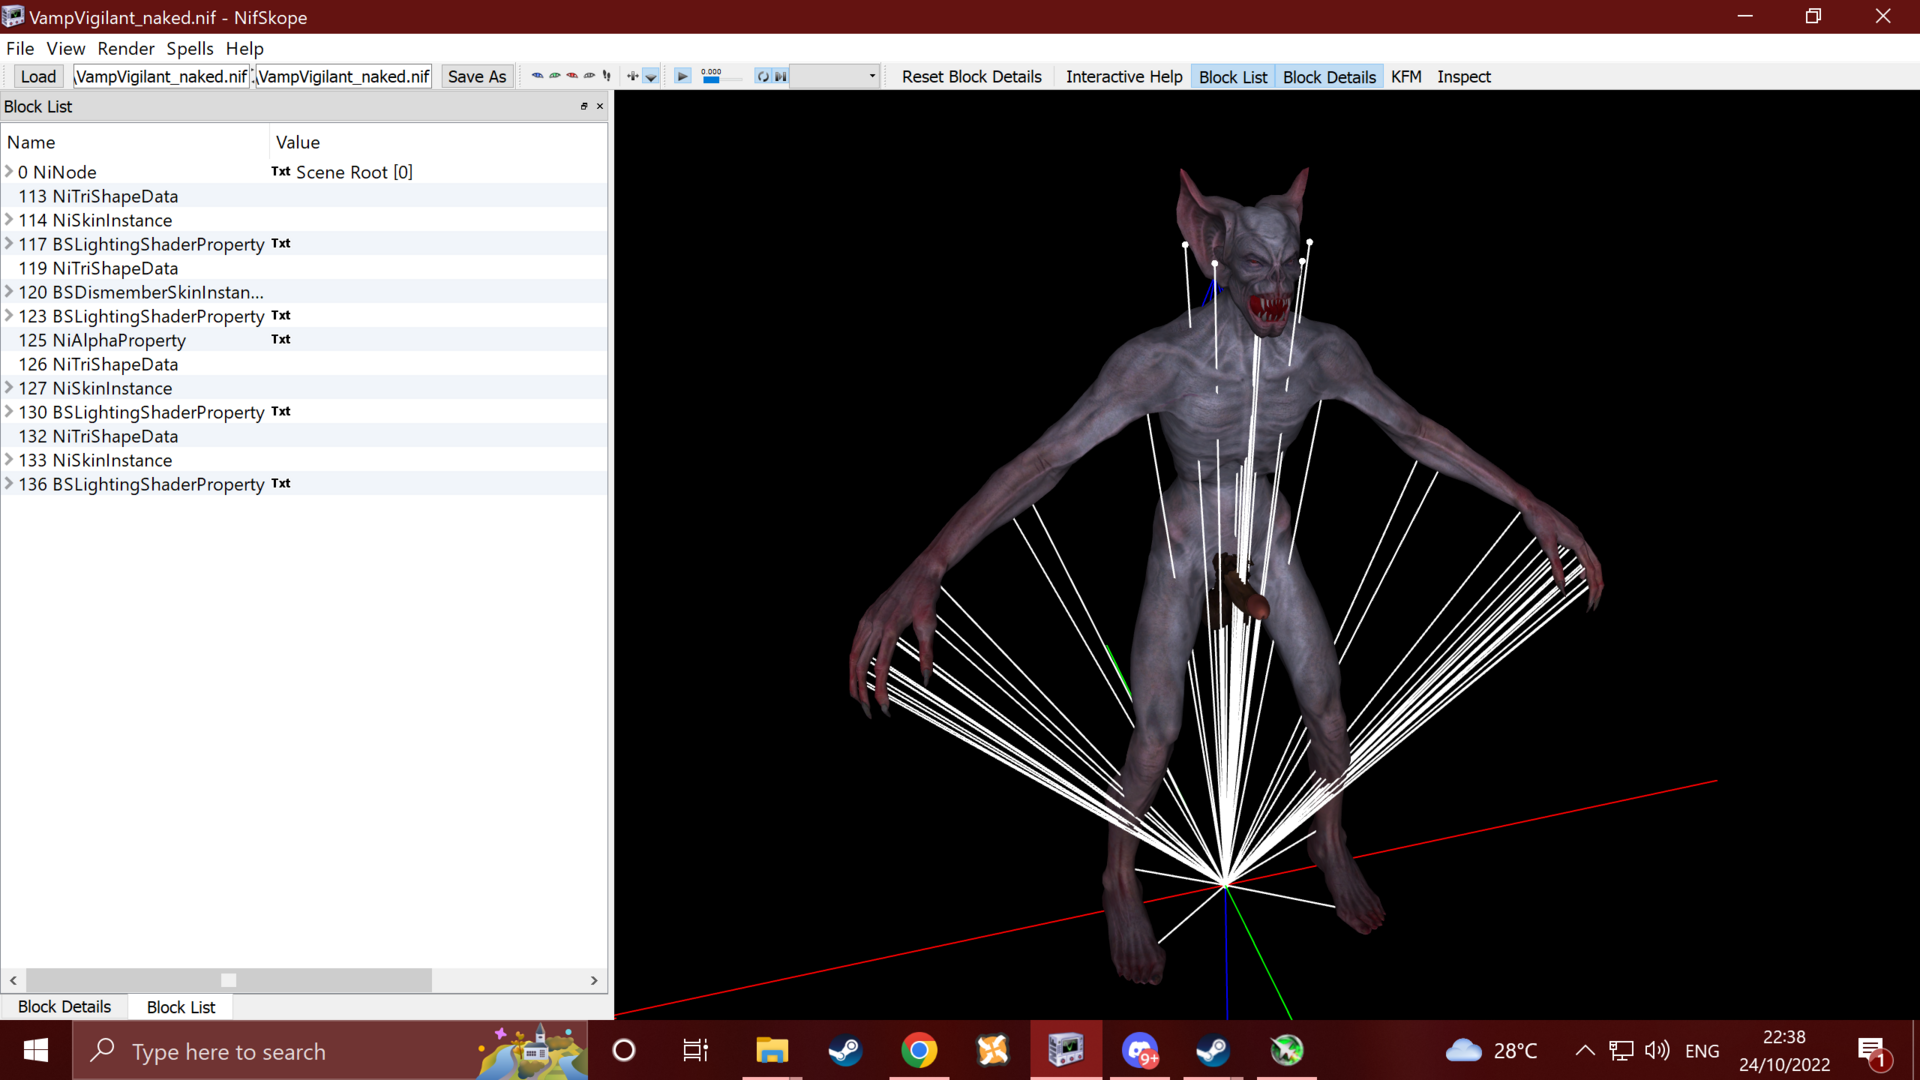
Task: Select 113 NiTriShapeData row
Action: [x=304, y=196]
